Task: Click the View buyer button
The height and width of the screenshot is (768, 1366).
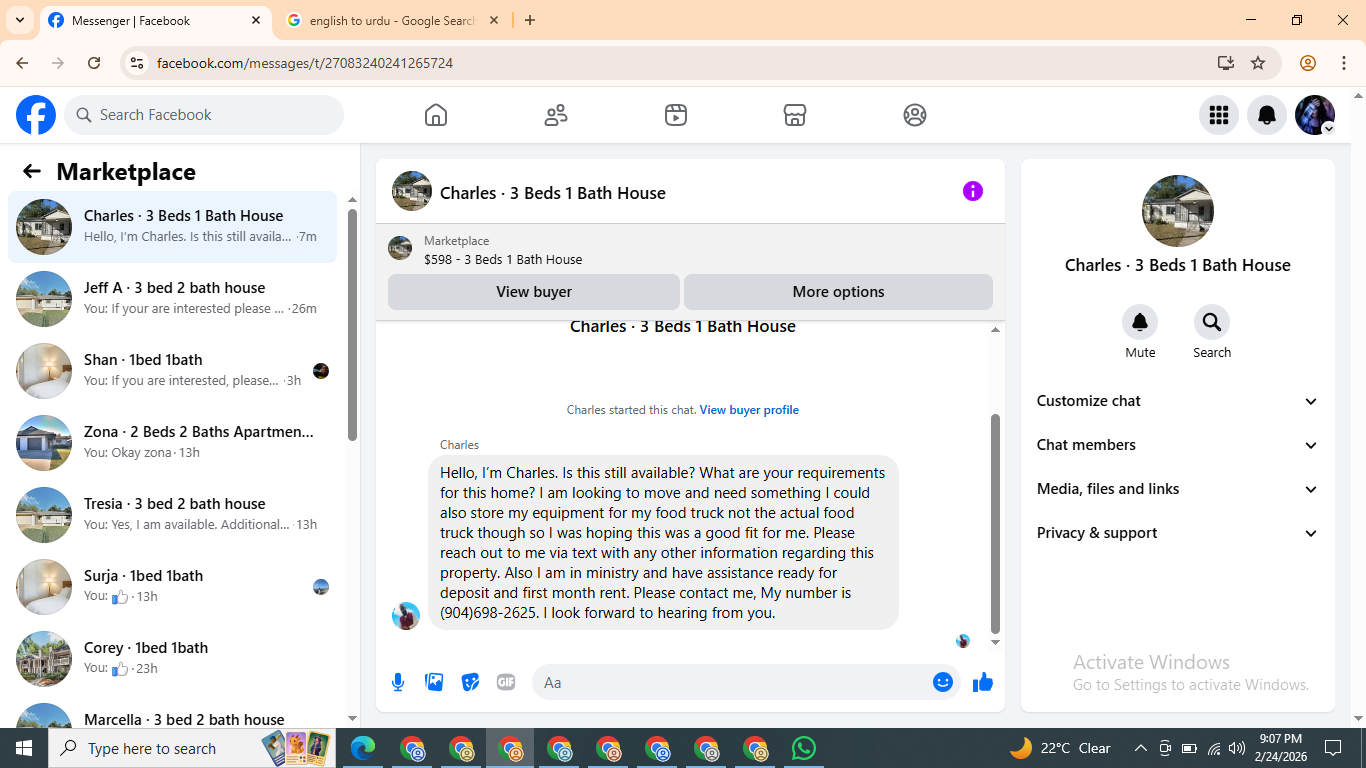Action: tap(534, 292)
